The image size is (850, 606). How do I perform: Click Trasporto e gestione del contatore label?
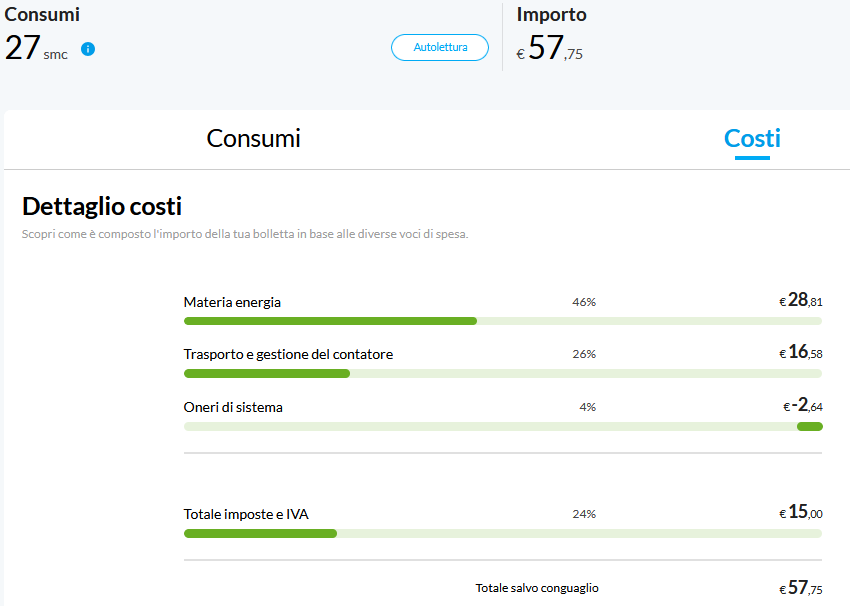[288, 354]
